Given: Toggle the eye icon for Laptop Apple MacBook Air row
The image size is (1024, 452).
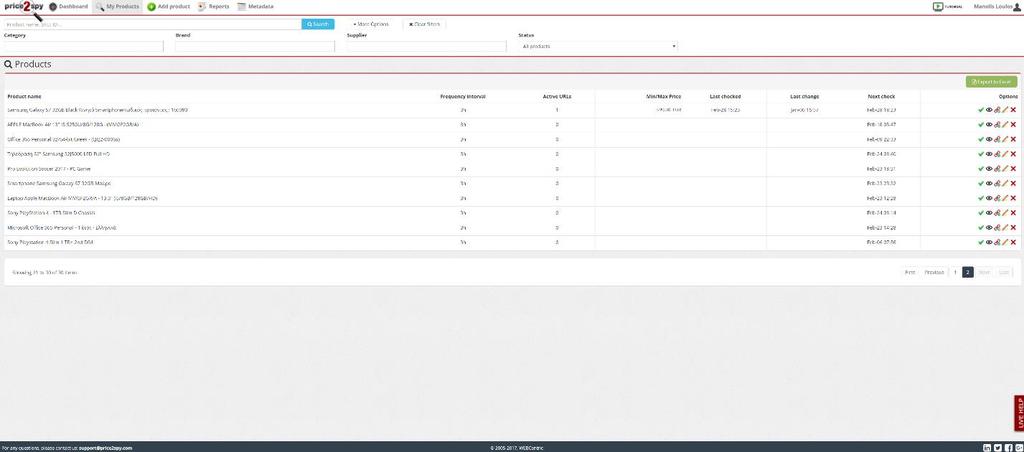Looking at the screenshot, I should point(989,198).
